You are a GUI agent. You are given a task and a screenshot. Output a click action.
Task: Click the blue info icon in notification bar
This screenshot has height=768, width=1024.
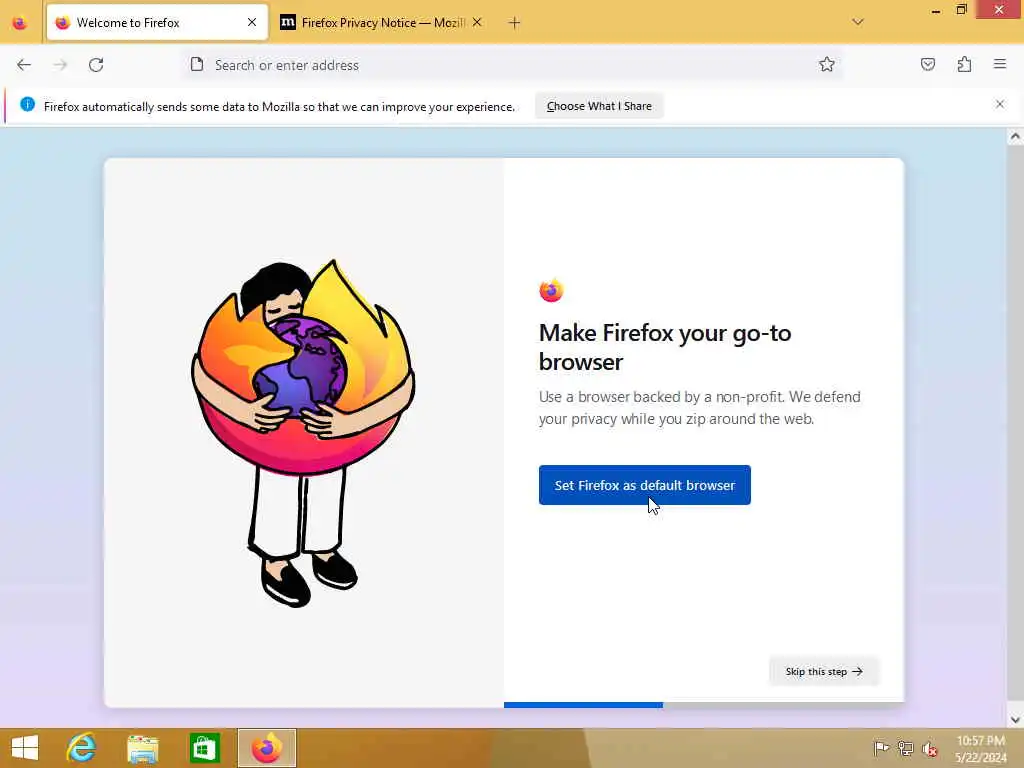[27, 104]
